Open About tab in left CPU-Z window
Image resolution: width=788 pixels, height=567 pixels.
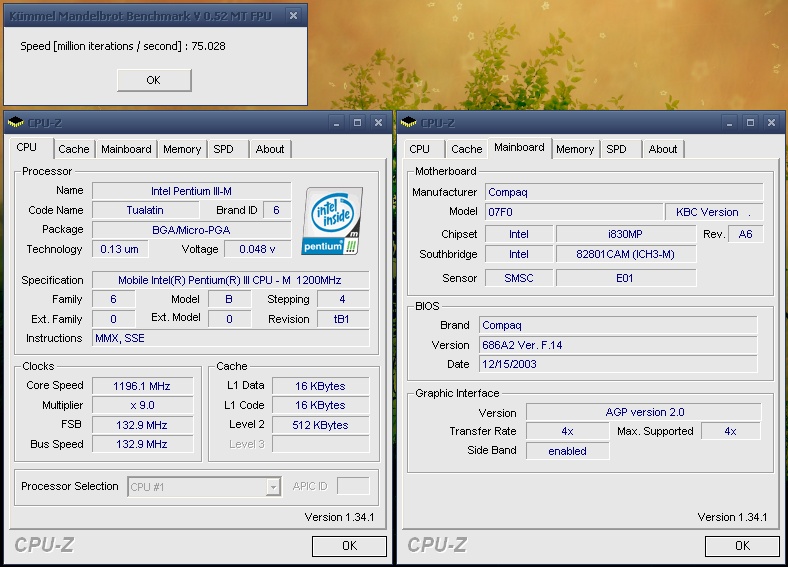pos(270,149)
